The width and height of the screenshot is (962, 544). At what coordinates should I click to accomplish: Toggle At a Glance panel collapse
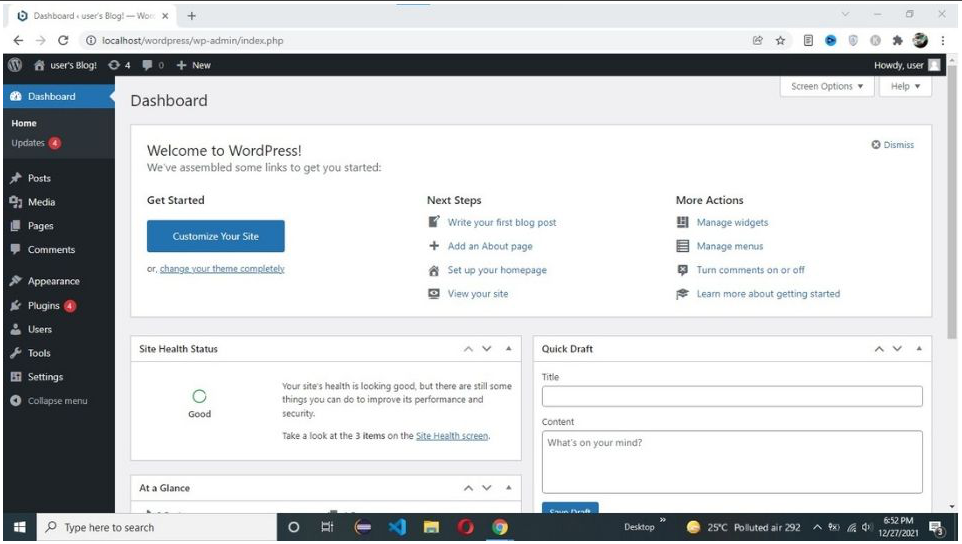[x=509, y=488]
